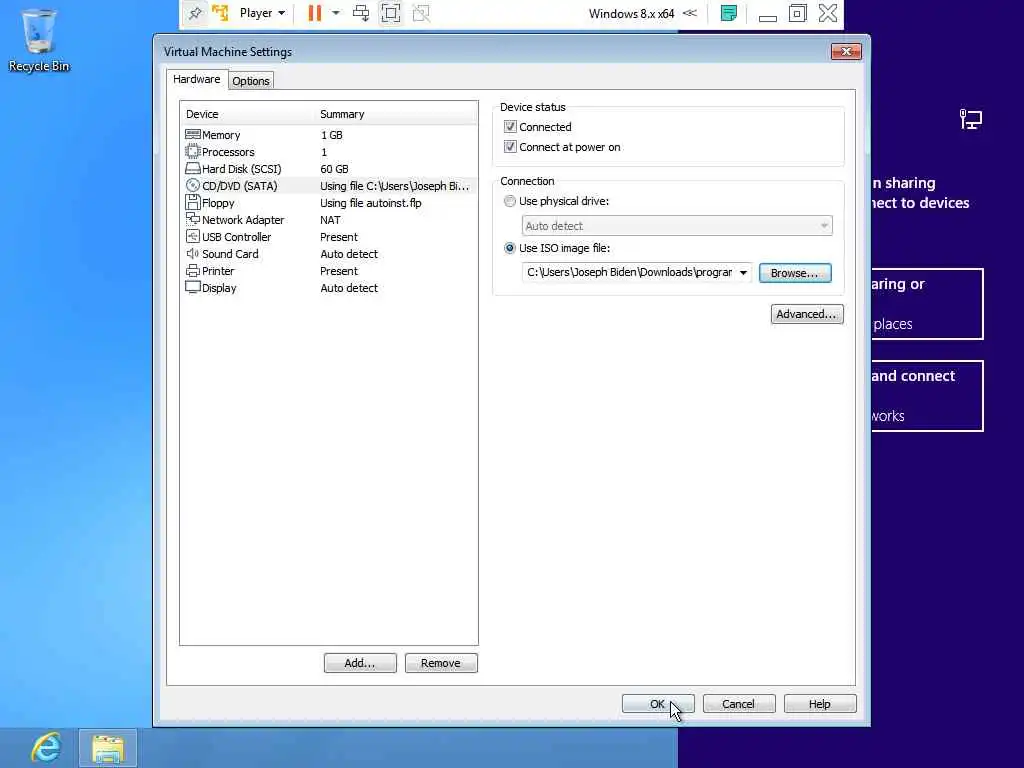Select Network Adapter device
This screenshot has height=768, width=1024.
[328, 220]
